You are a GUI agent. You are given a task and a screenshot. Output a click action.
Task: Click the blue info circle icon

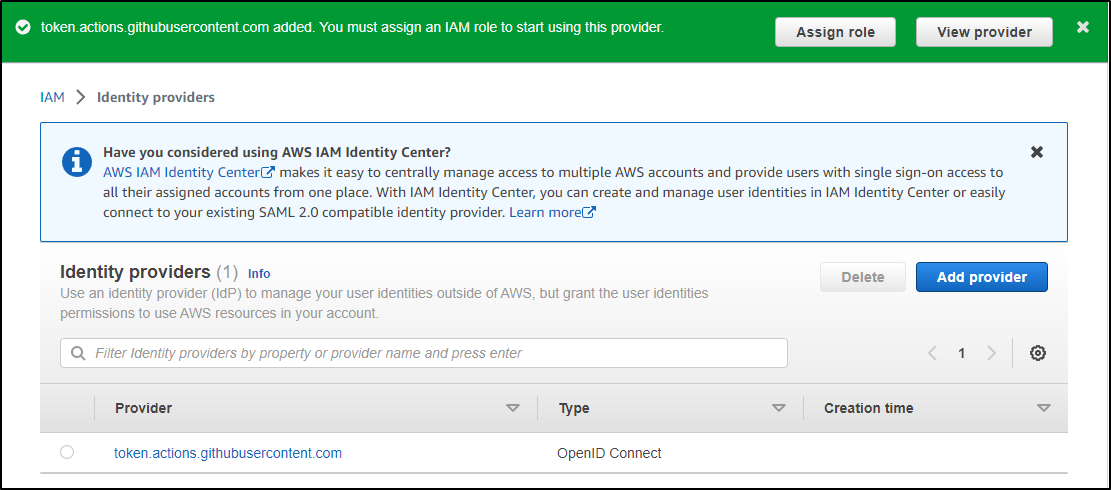77,162
